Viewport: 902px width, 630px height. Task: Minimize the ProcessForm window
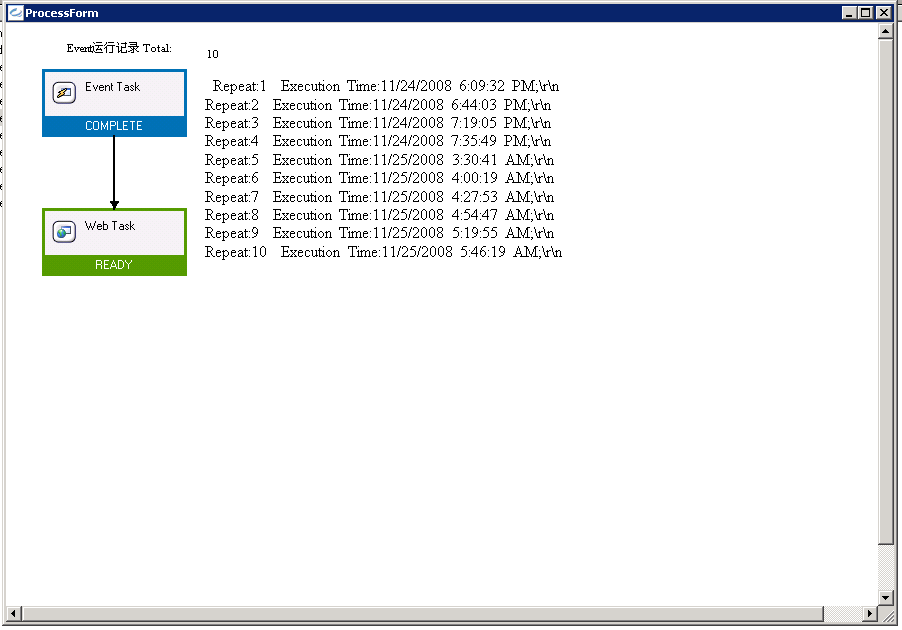pyautogui.click(x=849, y=13)
